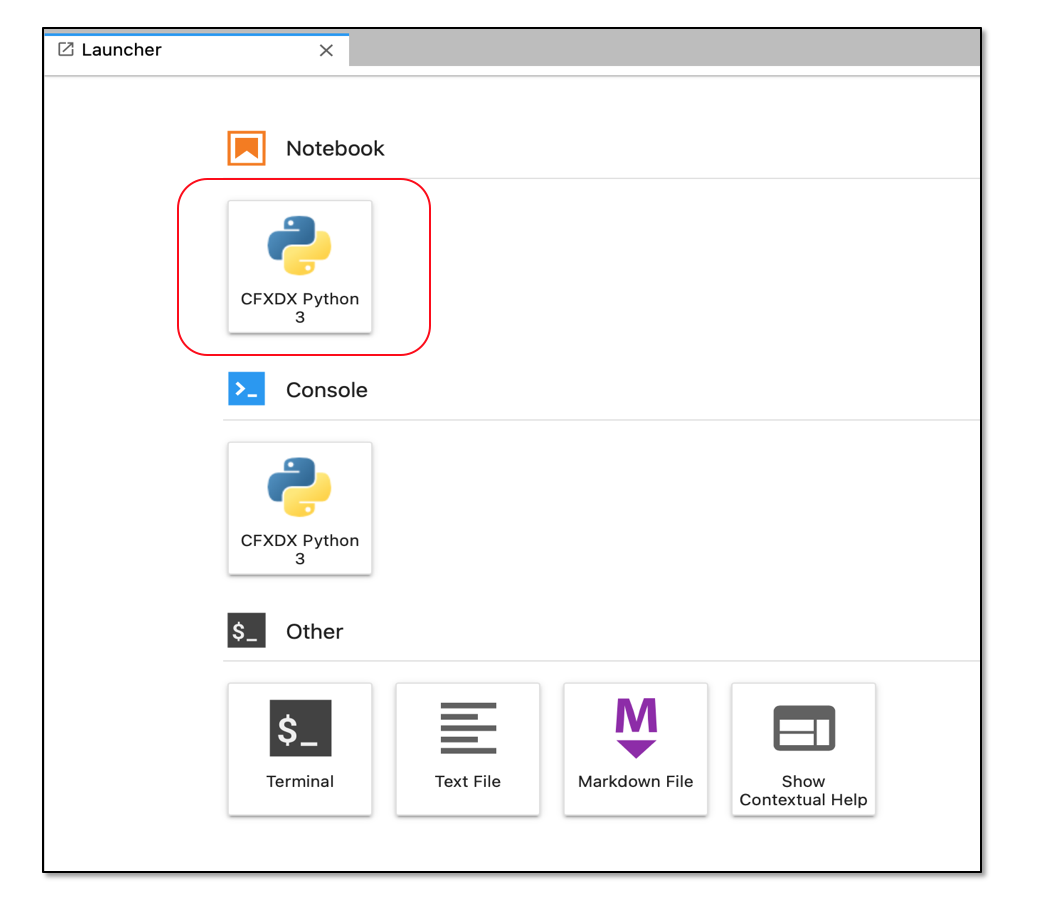The width and height of the screenshot is (1054, 900).
Task: Click the Other section heading text
Action: point(315,631)
